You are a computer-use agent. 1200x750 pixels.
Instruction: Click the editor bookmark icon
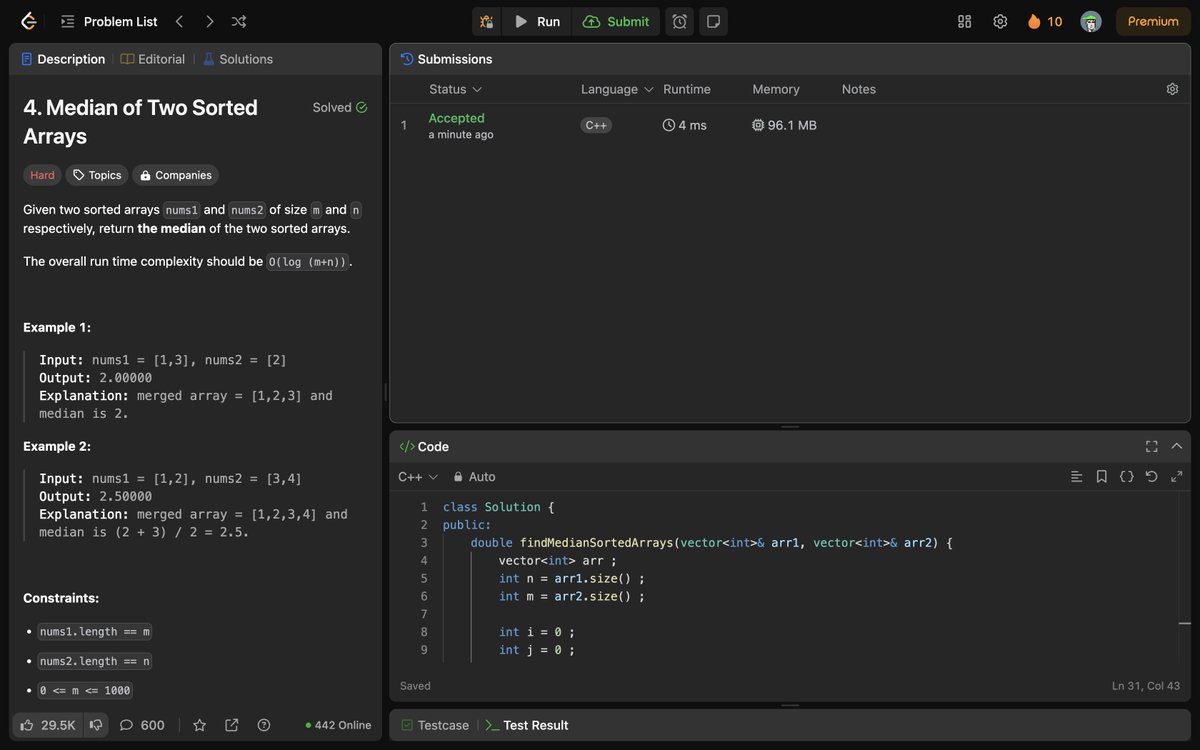click(x=1101, y=477)
